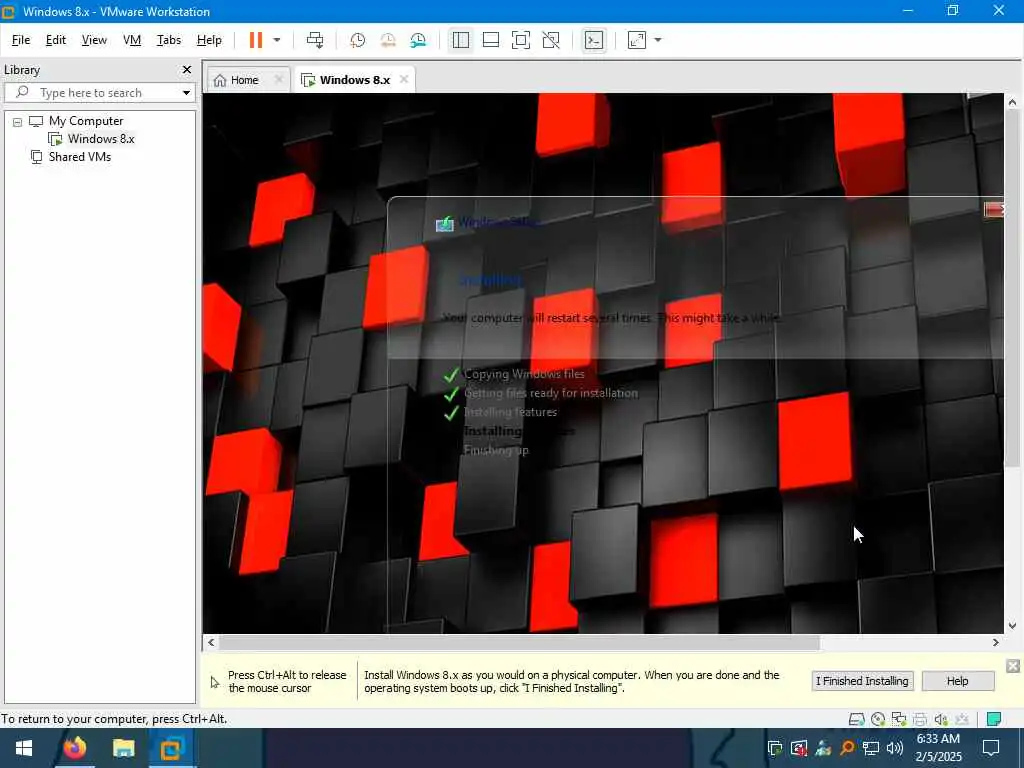Viewport: 1024px width, 768px height.
Task: Open the File menu
Action: tap(21, 40)
